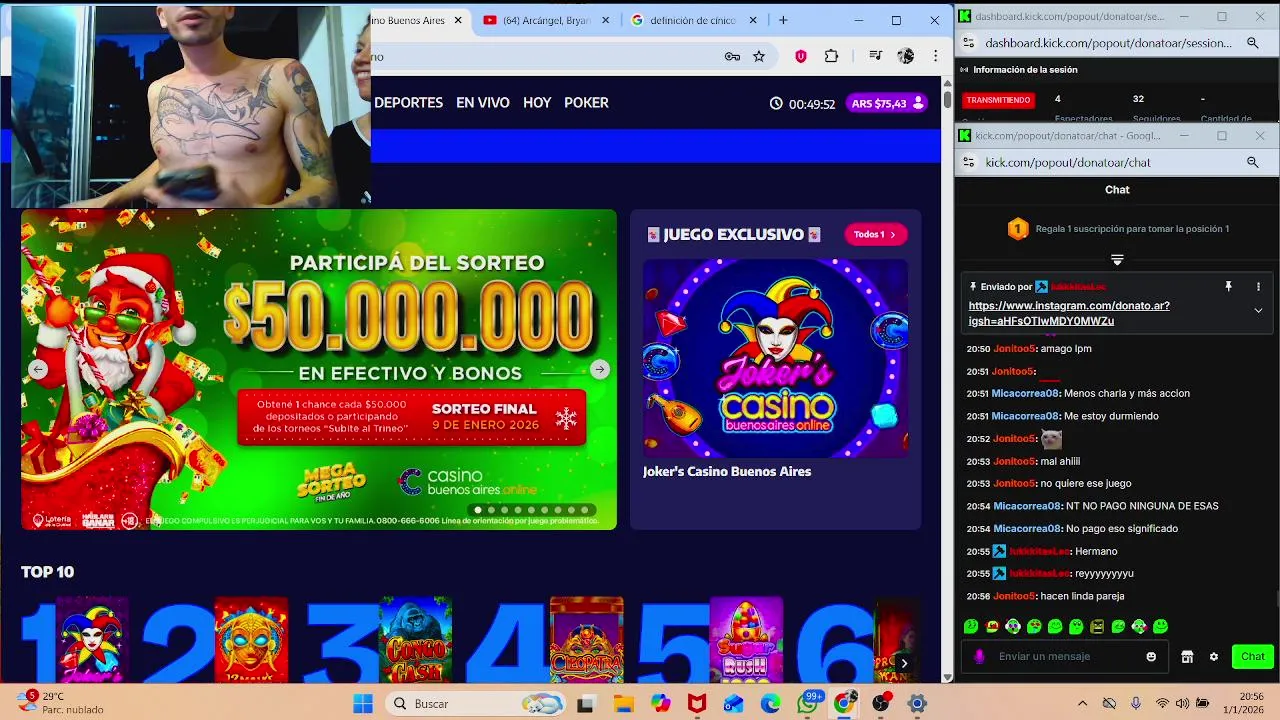Bookmark this page with the star icon

click(x=759, y=56)
